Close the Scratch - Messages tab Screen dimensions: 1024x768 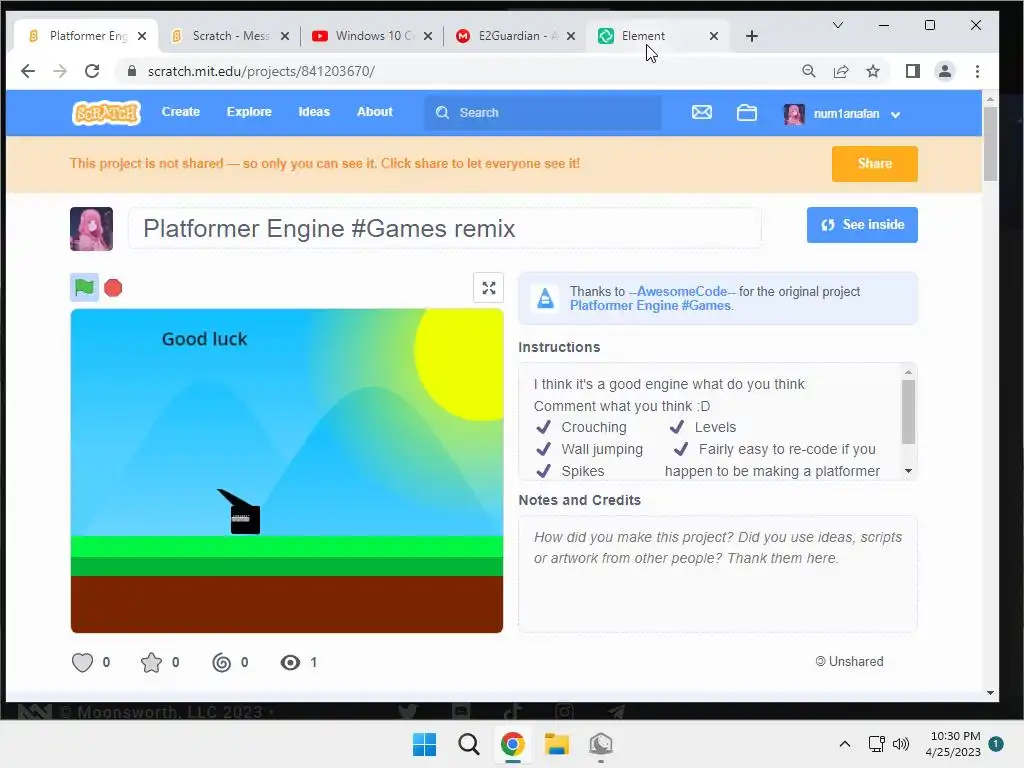(285, 36)
